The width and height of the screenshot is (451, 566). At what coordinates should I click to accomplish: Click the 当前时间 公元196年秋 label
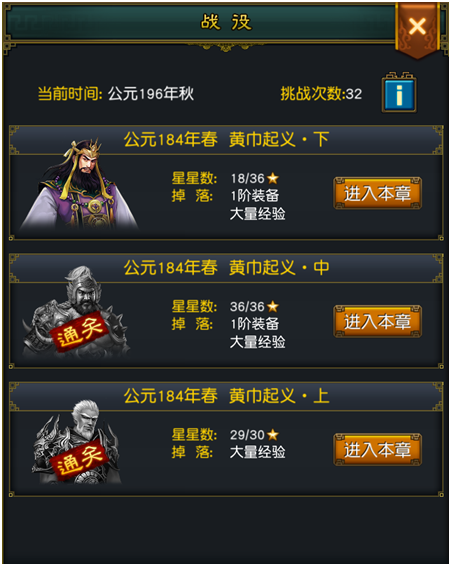116,94
